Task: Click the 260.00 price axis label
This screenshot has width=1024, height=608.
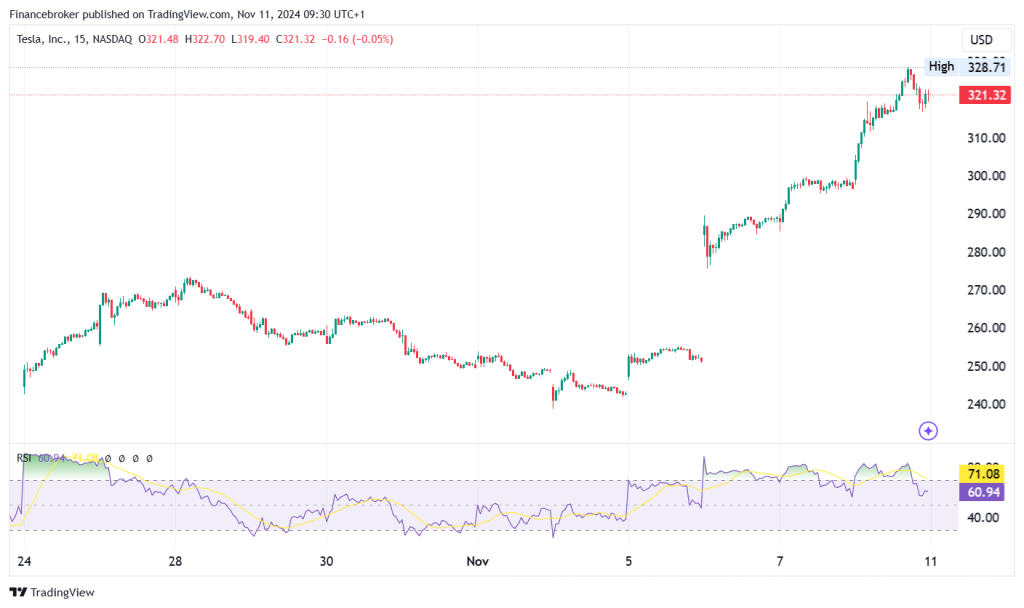Action: (986, 328)
